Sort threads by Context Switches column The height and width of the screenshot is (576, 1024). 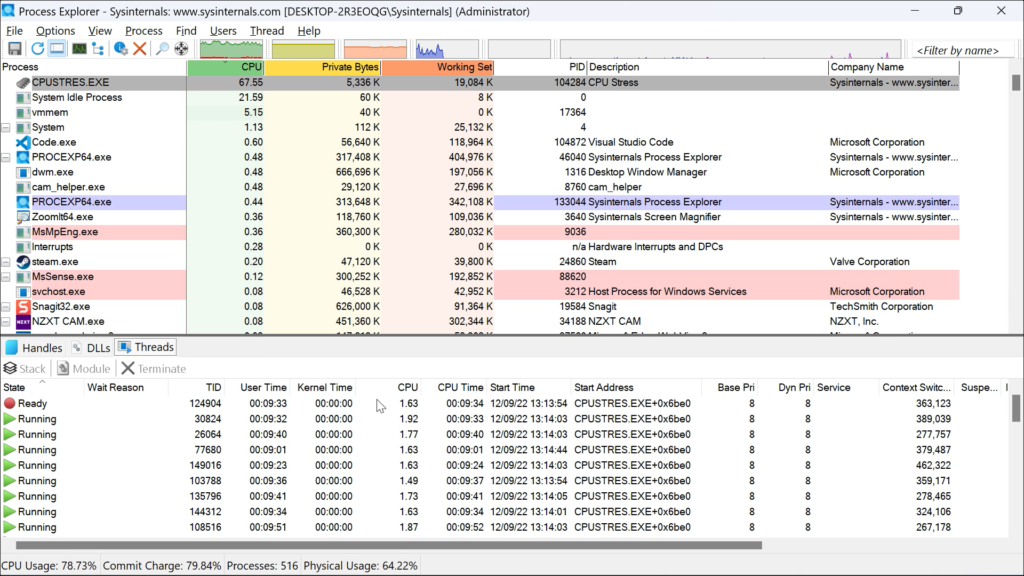[x=916, y=387]
